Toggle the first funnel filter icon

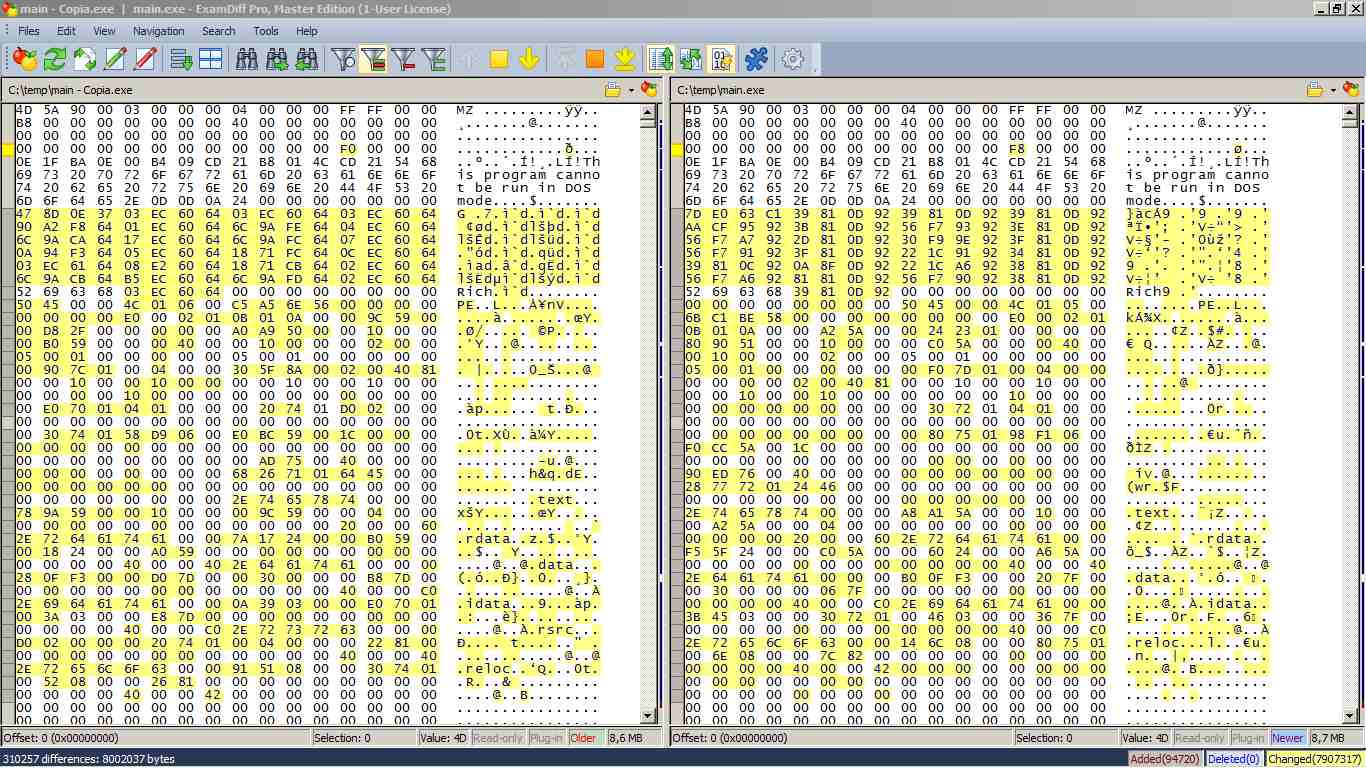point(343,59)
